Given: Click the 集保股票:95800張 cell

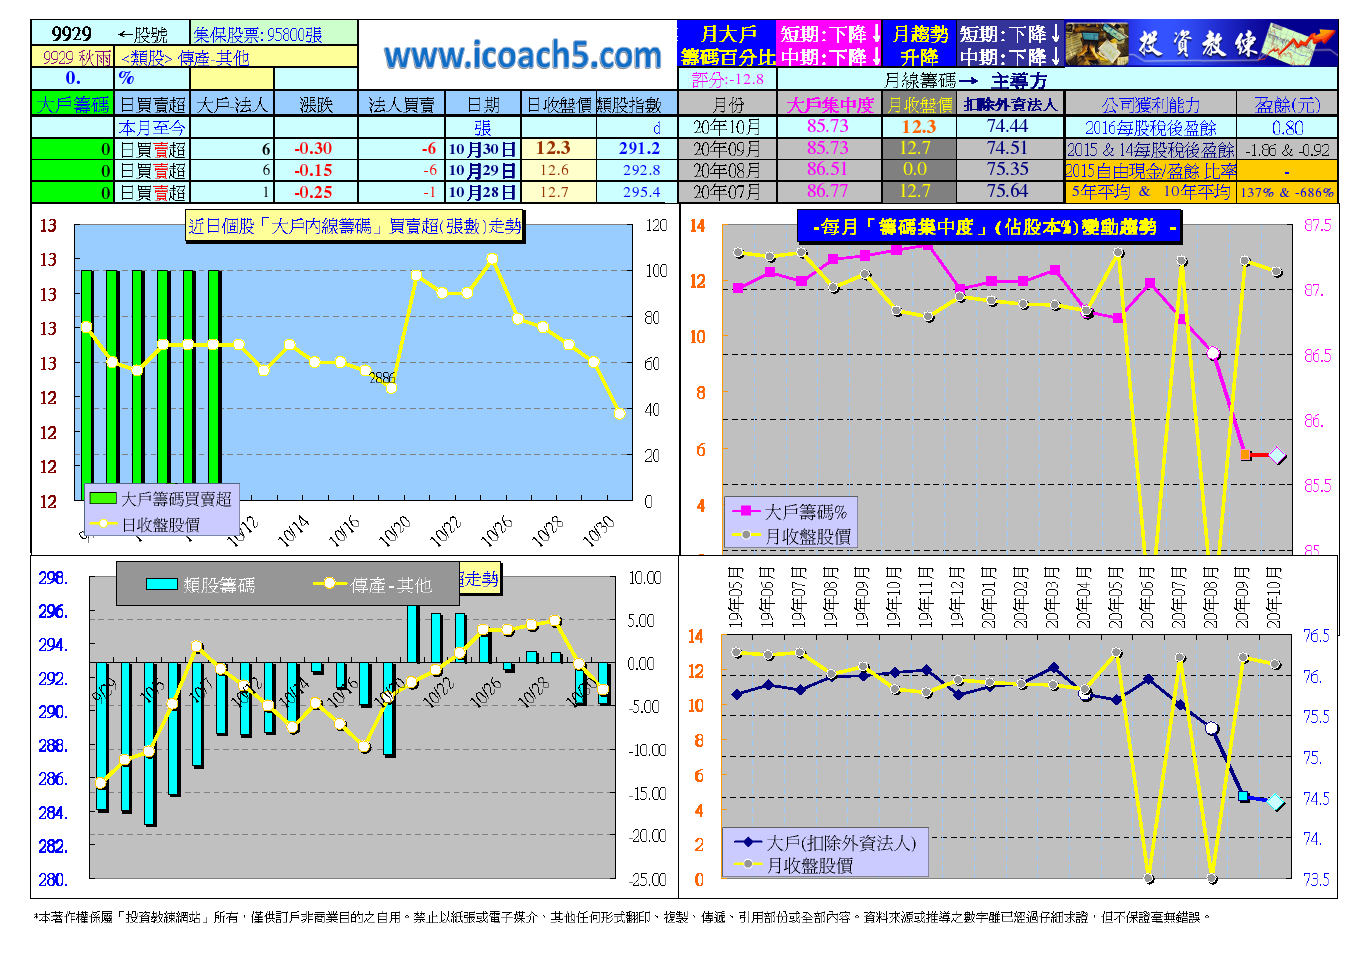Looking at the screenshot, I should point(273,34).
